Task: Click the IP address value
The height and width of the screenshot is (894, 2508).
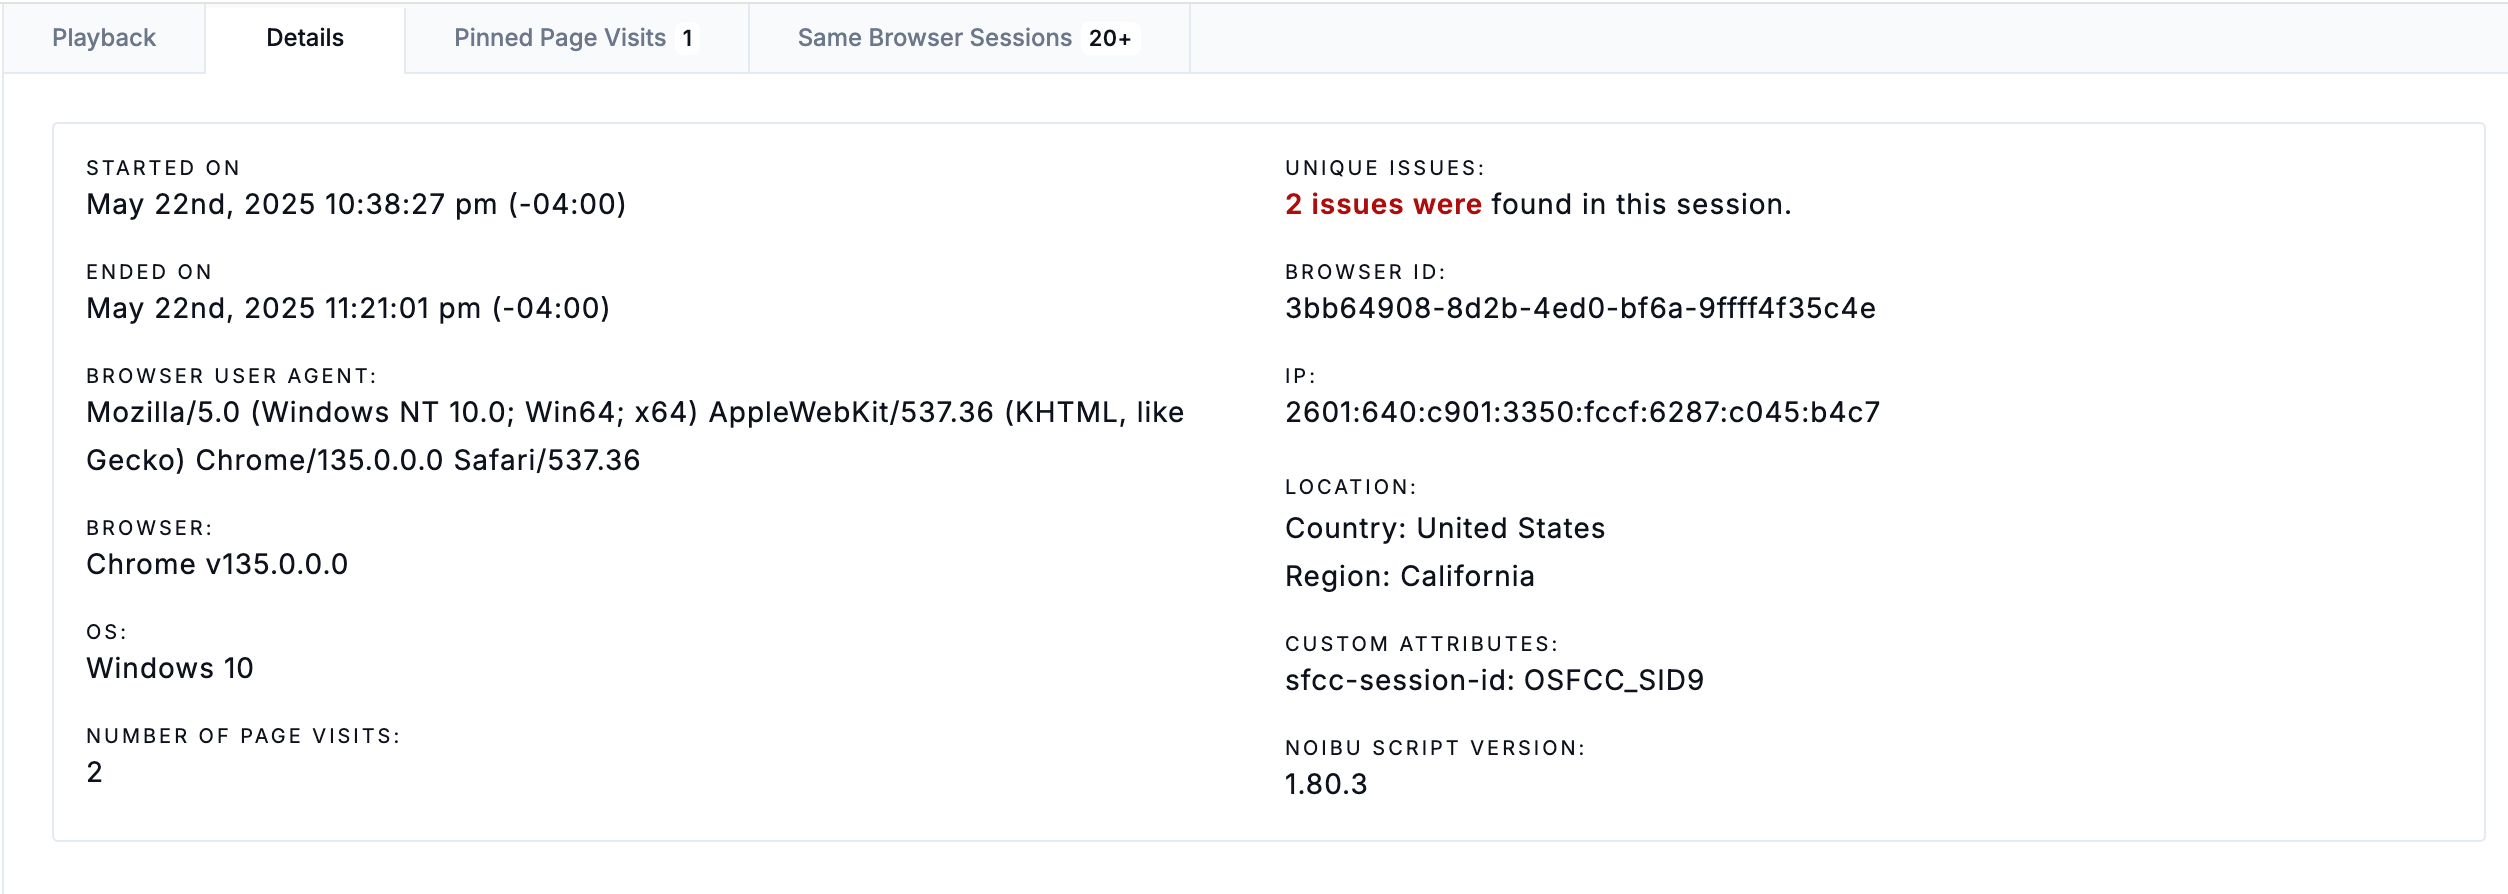Action: [x=1582, y=412]
